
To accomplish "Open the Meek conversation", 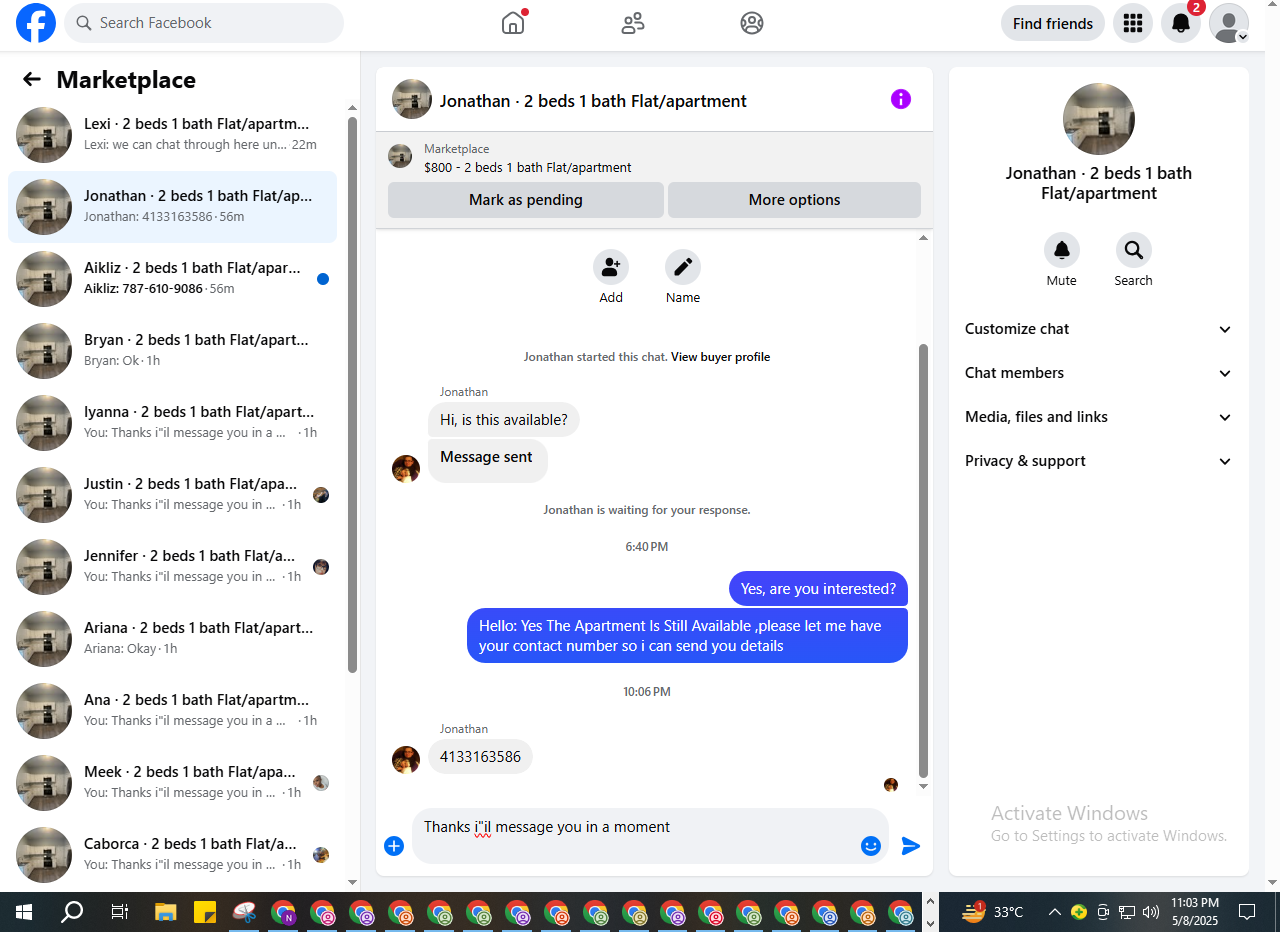I will (172, 783).
